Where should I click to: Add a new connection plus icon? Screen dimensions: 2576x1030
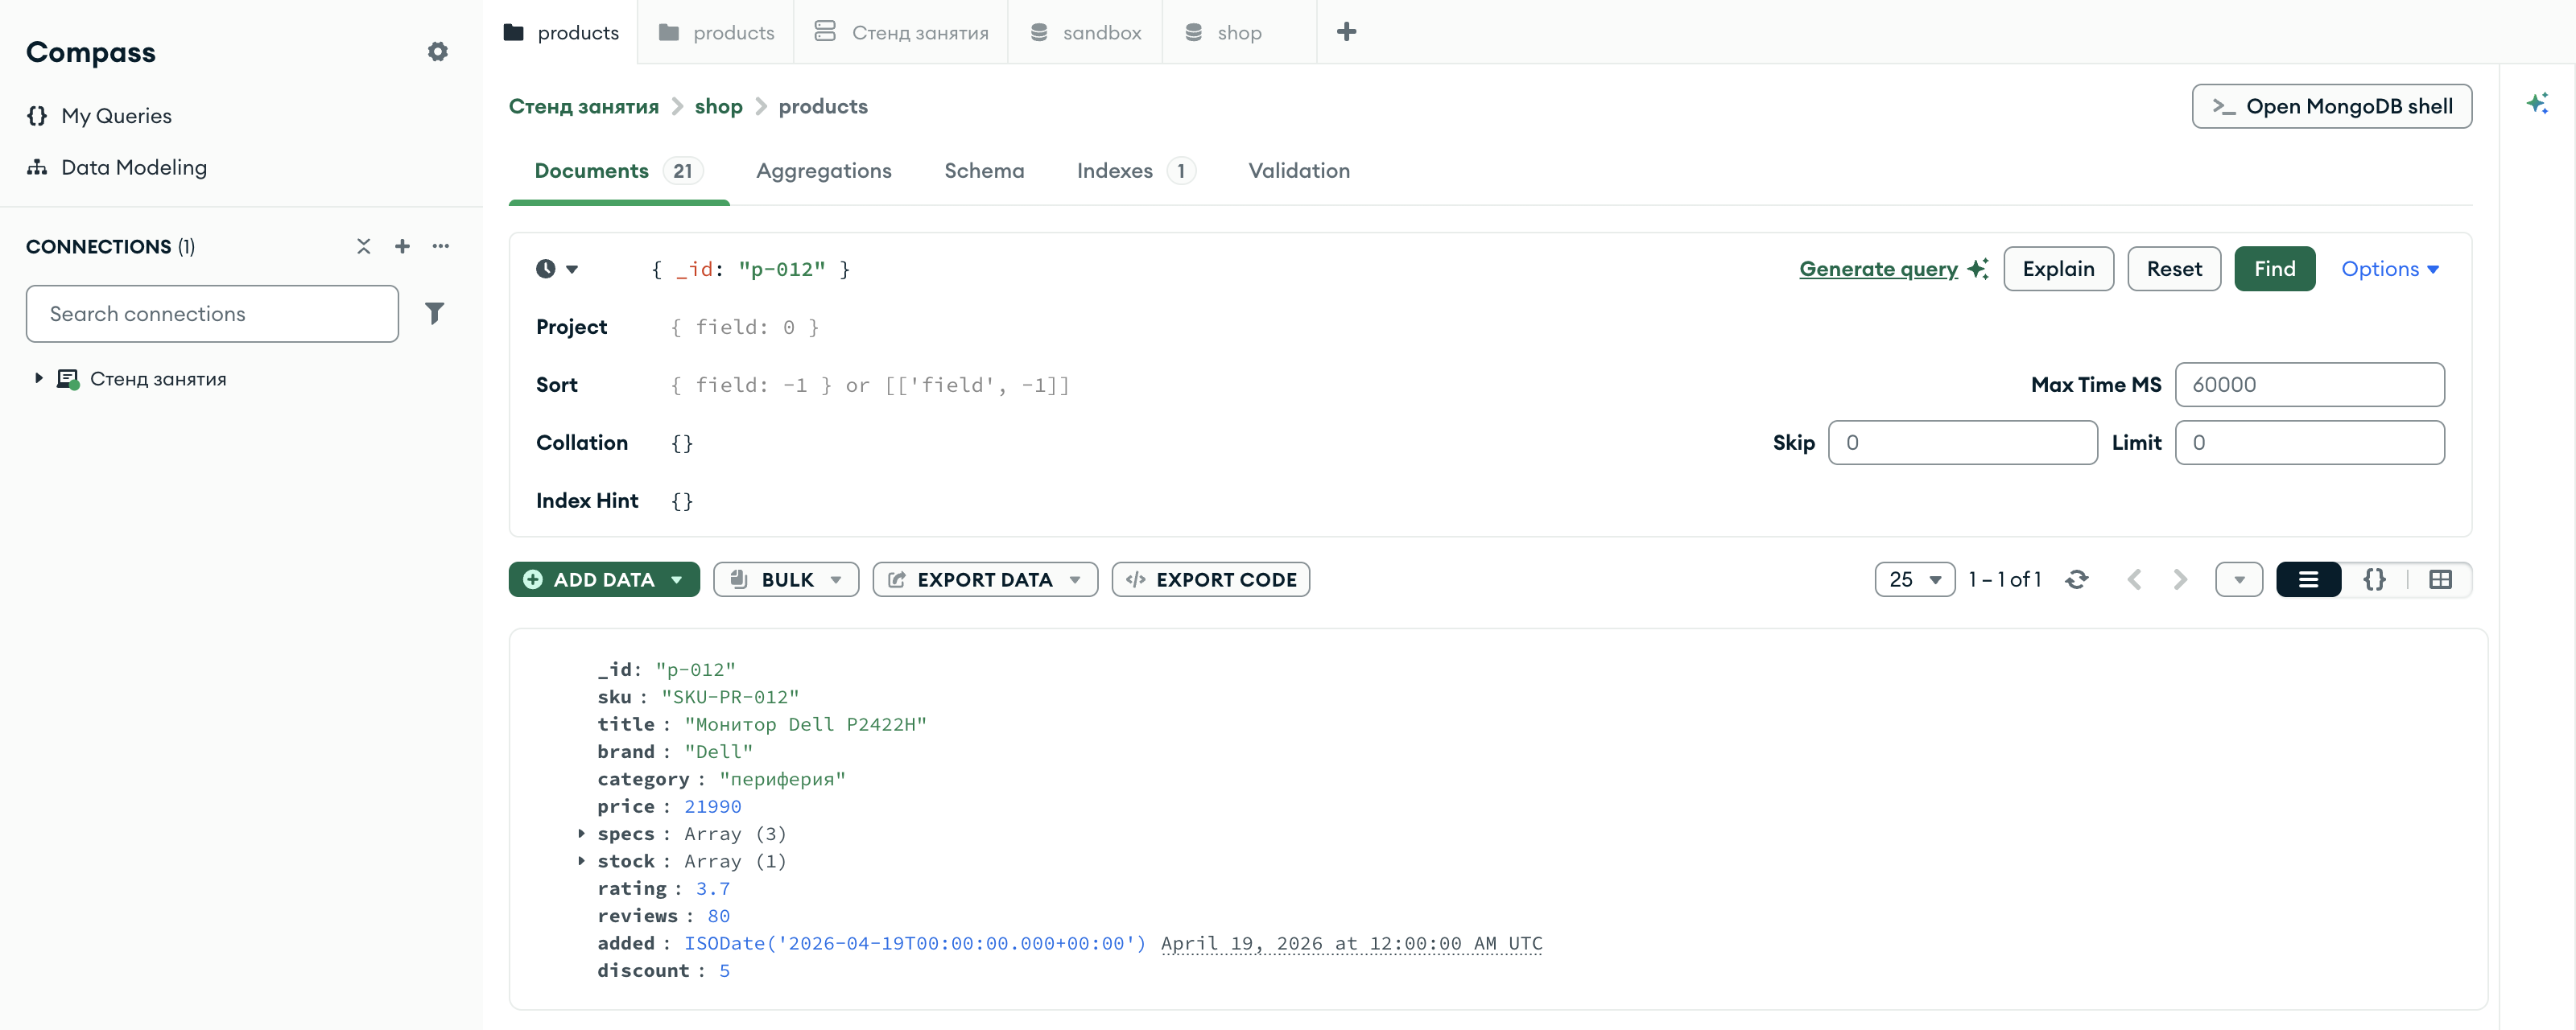(x=402, y=246)
